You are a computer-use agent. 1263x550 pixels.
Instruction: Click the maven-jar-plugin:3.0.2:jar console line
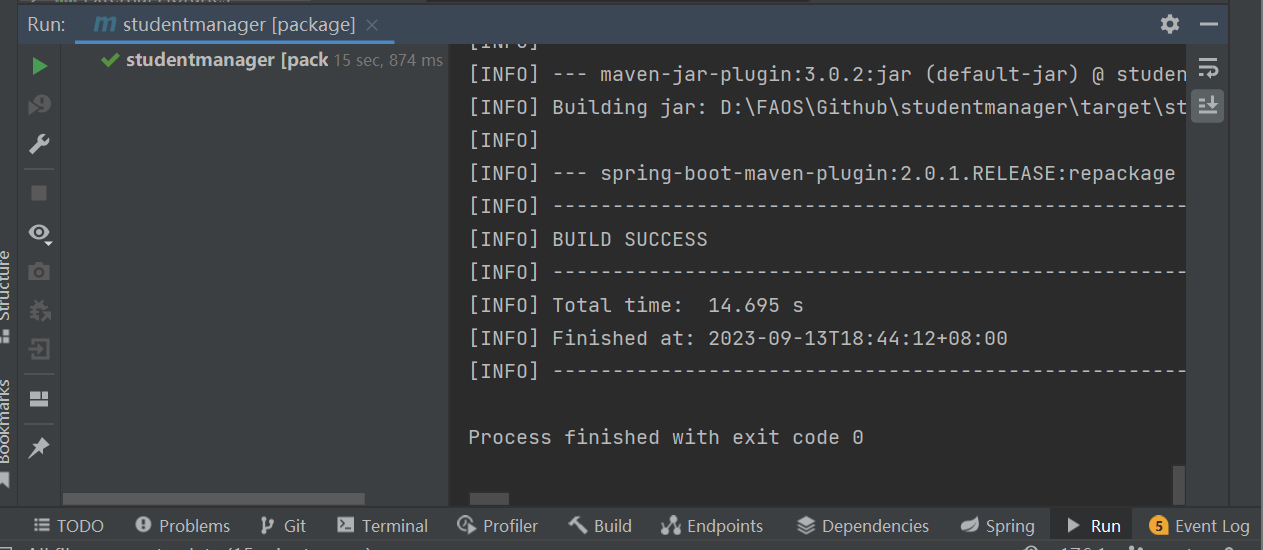pyautogui.click(x=827, y=74)
